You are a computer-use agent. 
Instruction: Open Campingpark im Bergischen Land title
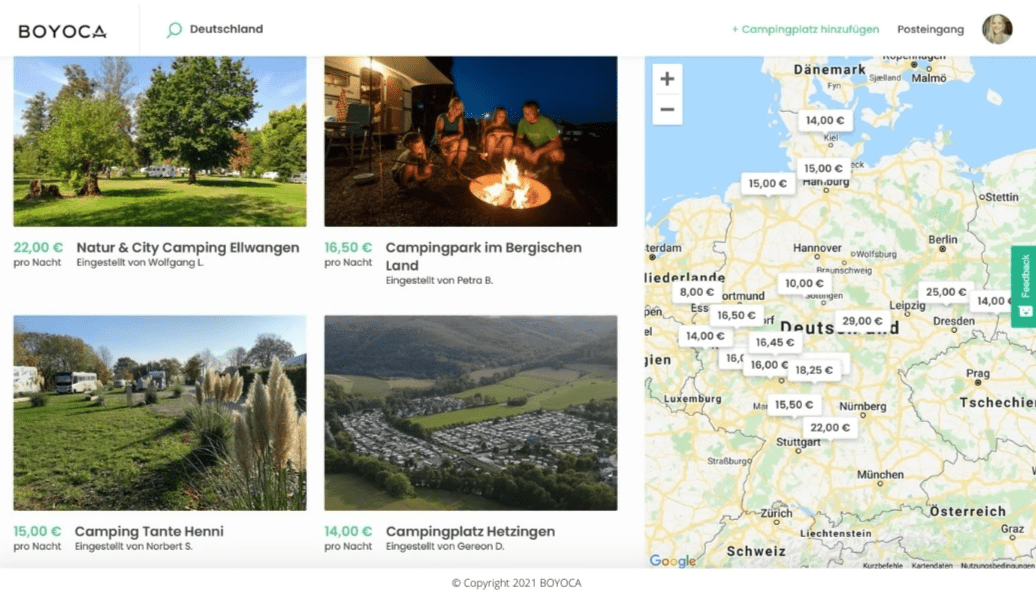click(x=484, y=256)
